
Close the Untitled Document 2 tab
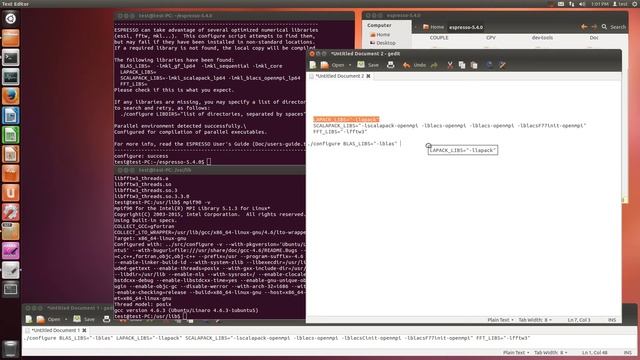pos(368,76)
